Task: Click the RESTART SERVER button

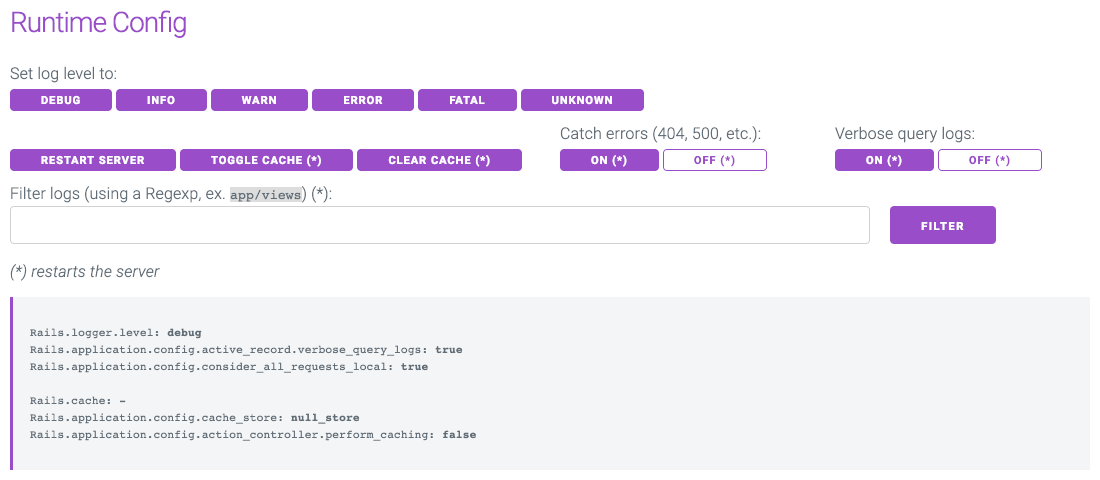Action: 93,160
